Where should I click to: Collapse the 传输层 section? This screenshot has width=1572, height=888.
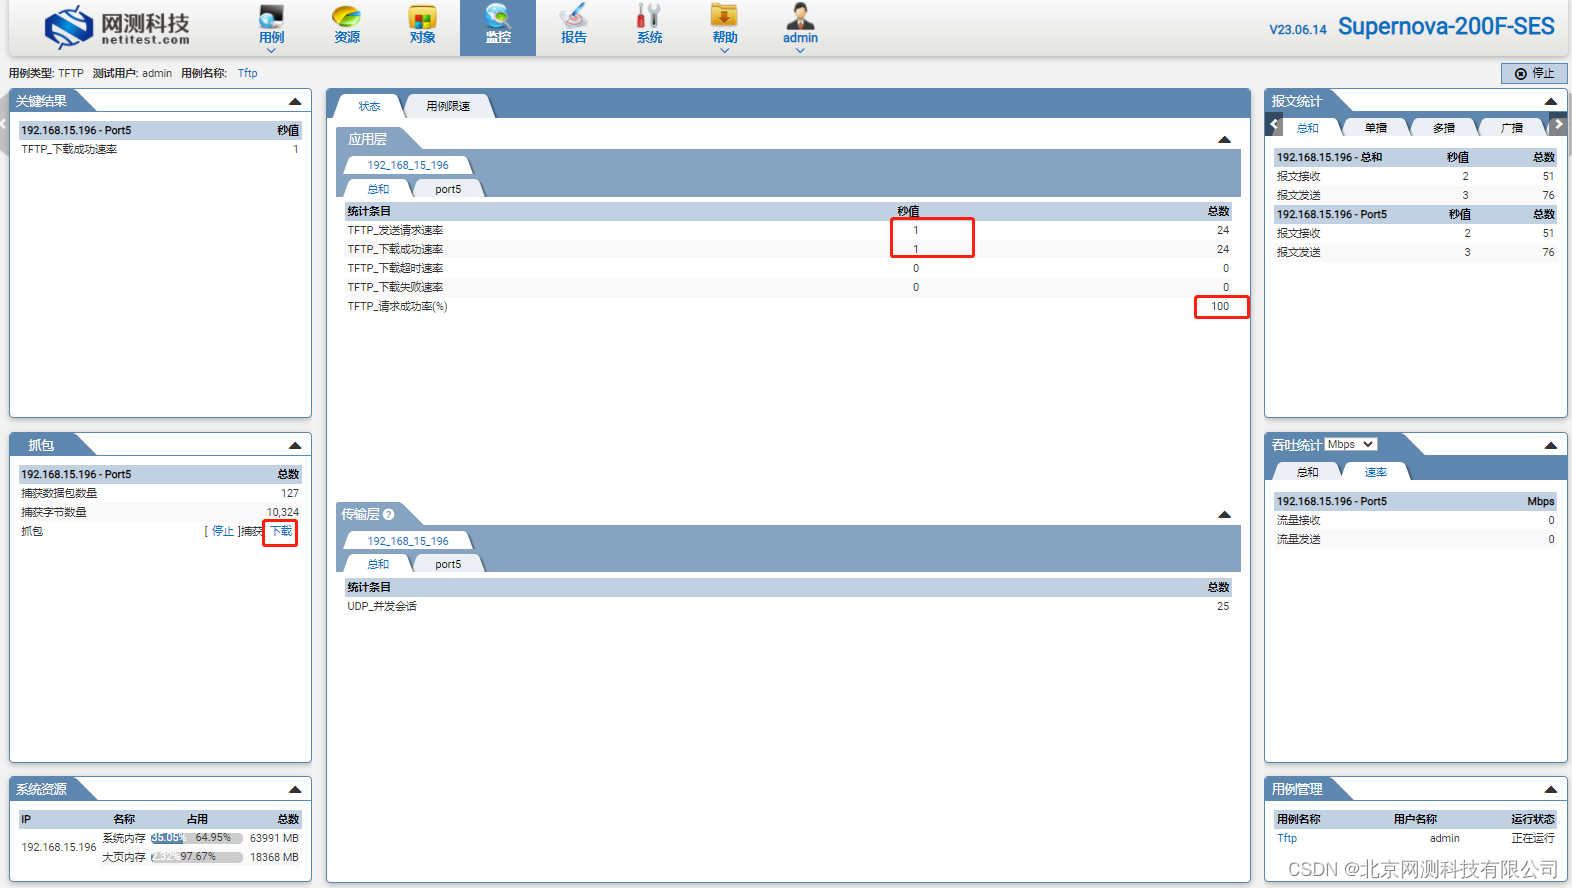[1224, 514]
